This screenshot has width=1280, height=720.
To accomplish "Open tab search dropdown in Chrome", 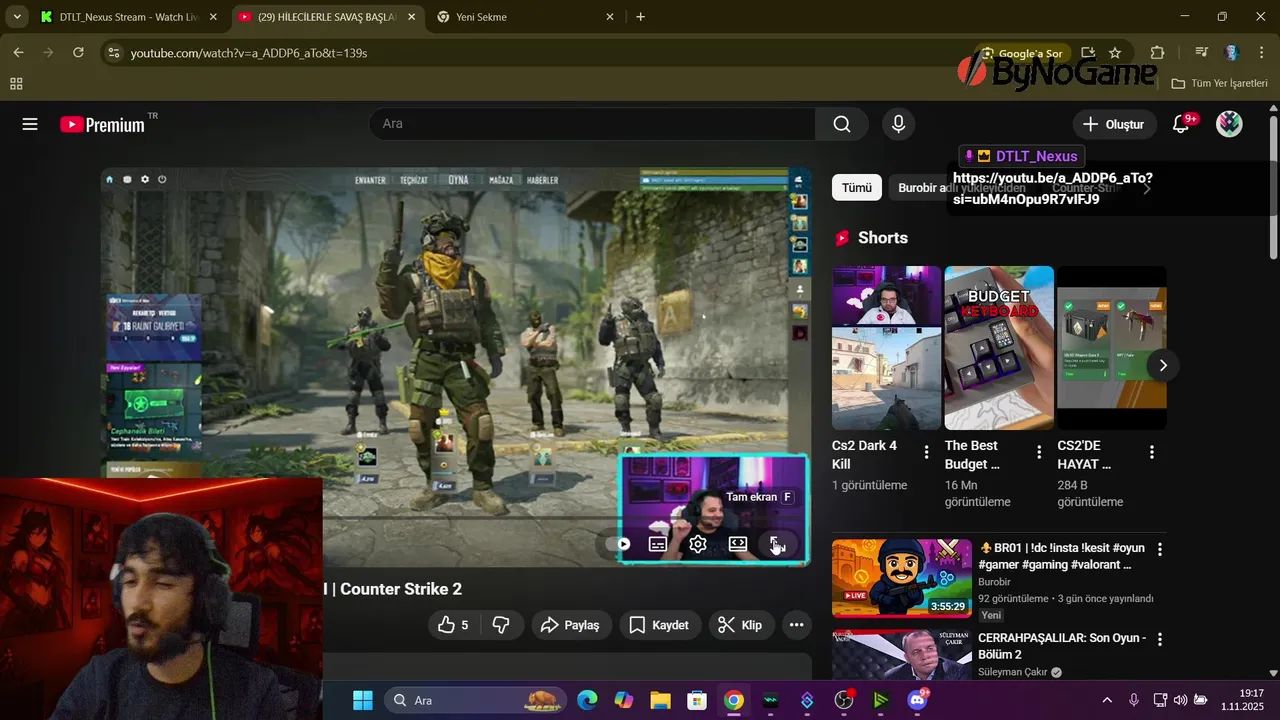I will [17, 17].
